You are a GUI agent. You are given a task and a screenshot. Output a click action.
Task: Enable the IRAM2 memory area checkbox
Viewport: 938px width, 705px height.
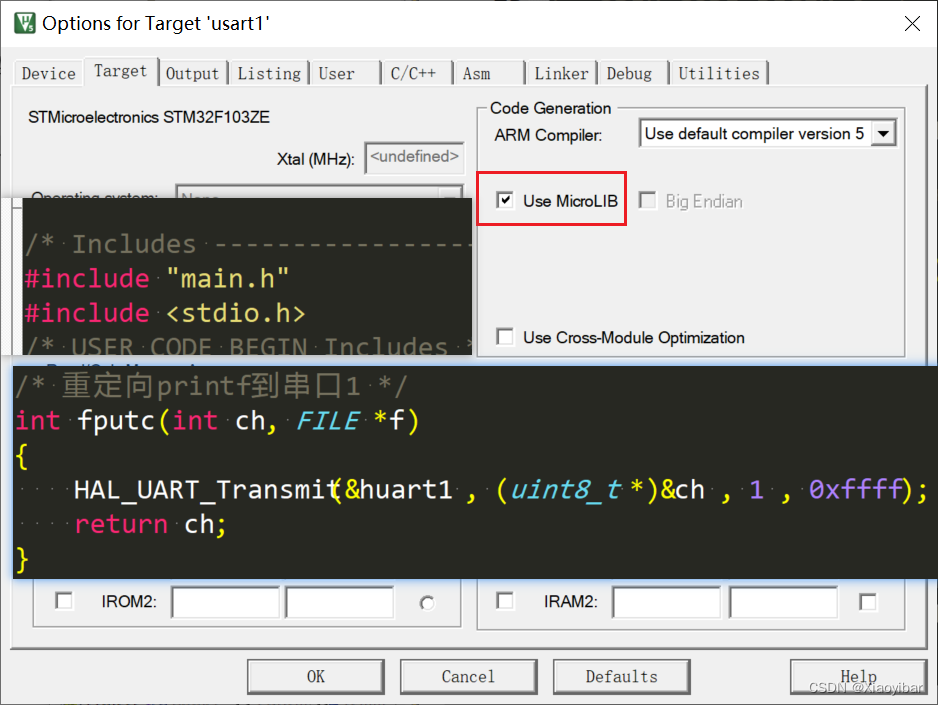(x=505, y=600)
